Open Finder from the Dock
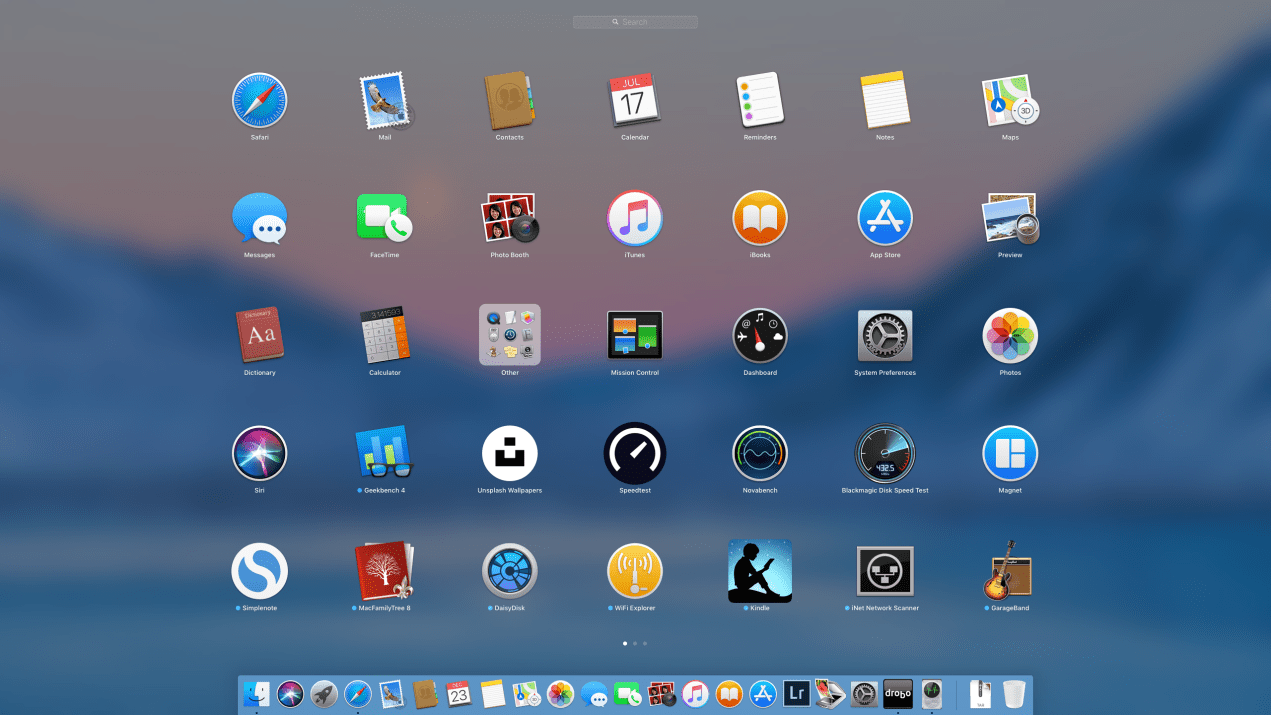This screenshot has width=1271, height=715. coord(257,693)
